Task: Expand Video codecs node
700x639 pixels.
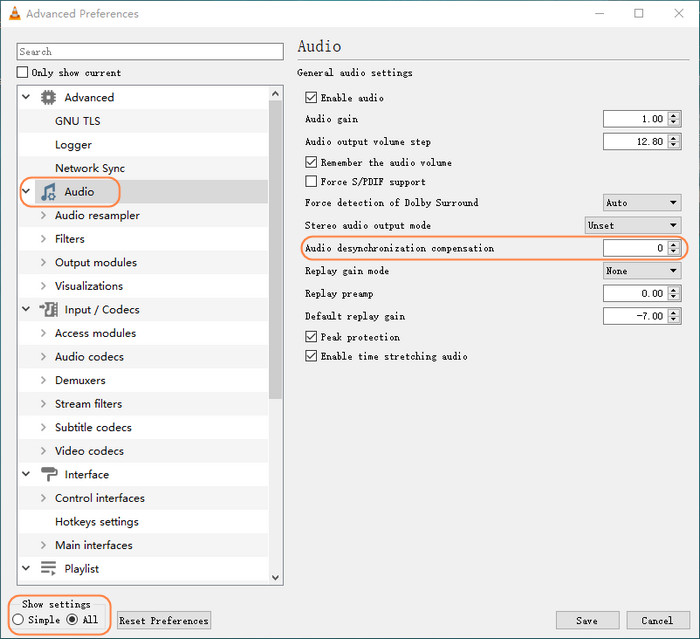Action: click(43, 451)
